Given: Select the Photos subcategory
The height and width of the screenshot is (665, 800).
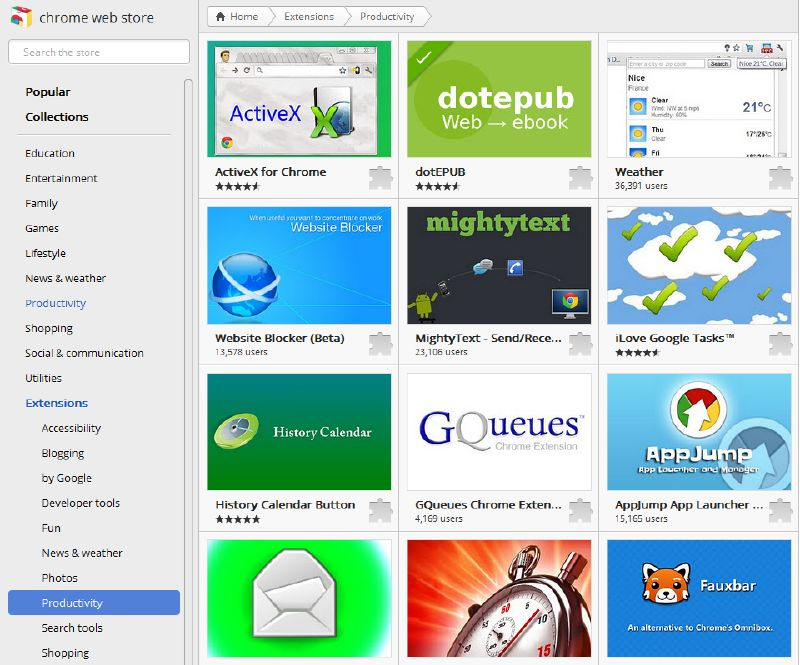Looking at the screenshot, I should (60, 578).
